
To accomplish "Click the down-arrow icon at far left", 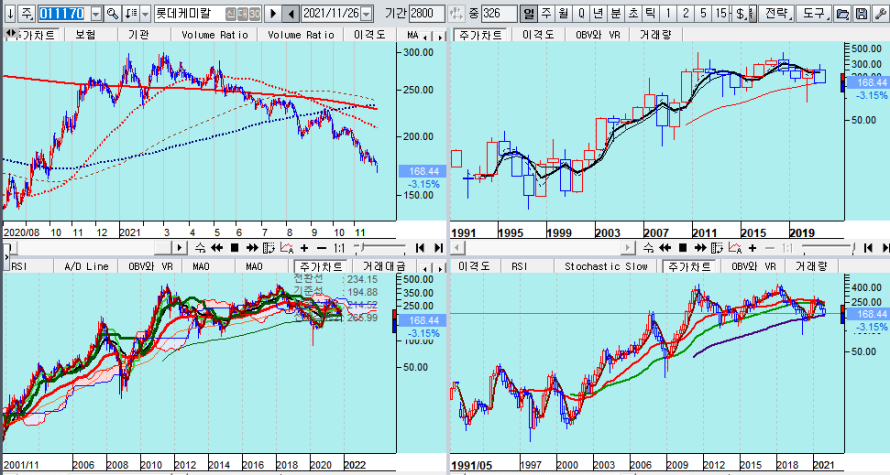I will coord(9,13).
